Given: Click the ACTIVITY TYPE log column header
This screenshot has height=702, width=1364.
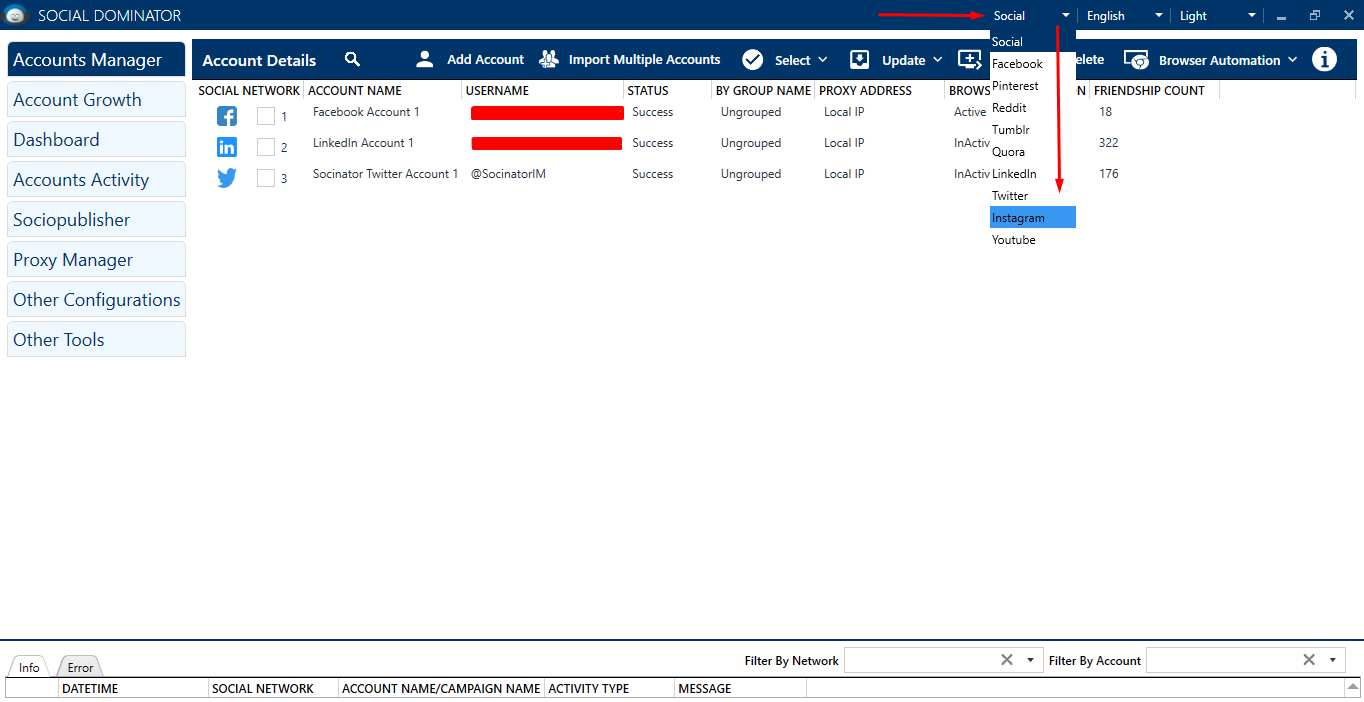Looking at the screenshot, I should (x=589, y=689).
